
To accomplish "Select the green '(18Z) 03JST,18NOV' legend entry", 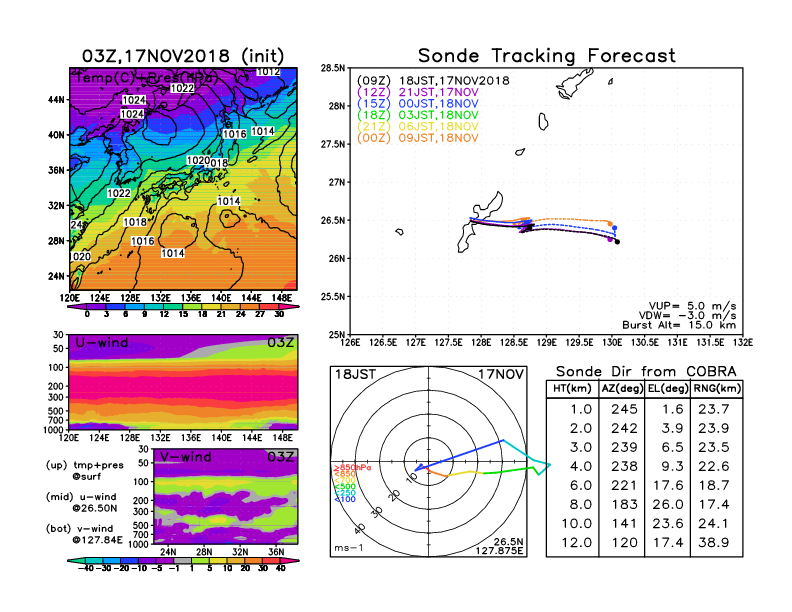I will (417, 115).
